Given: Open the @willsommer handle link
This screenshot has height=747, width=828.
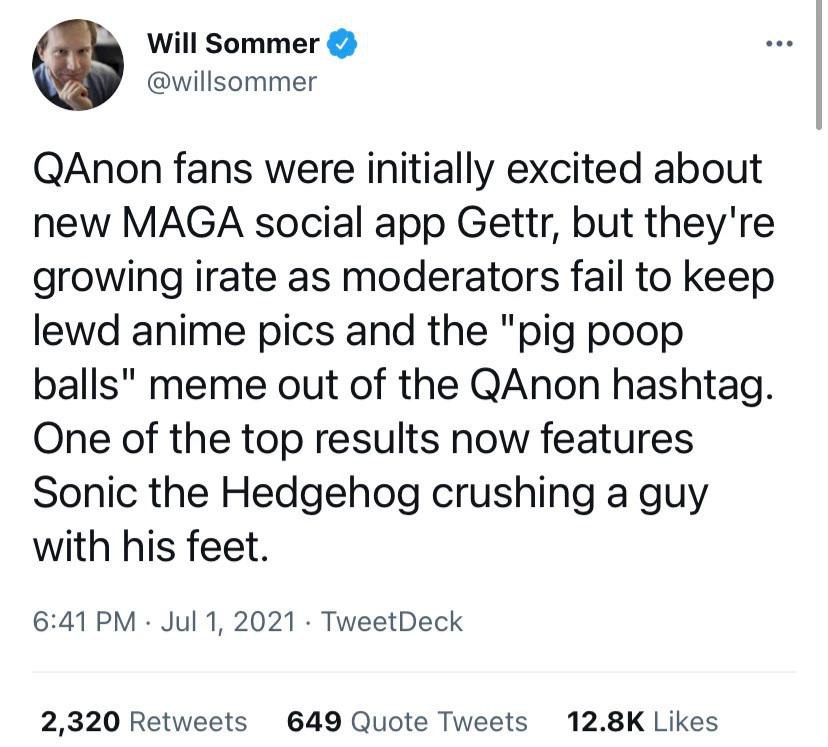Looking at the screenshot, I should (231, 81).
